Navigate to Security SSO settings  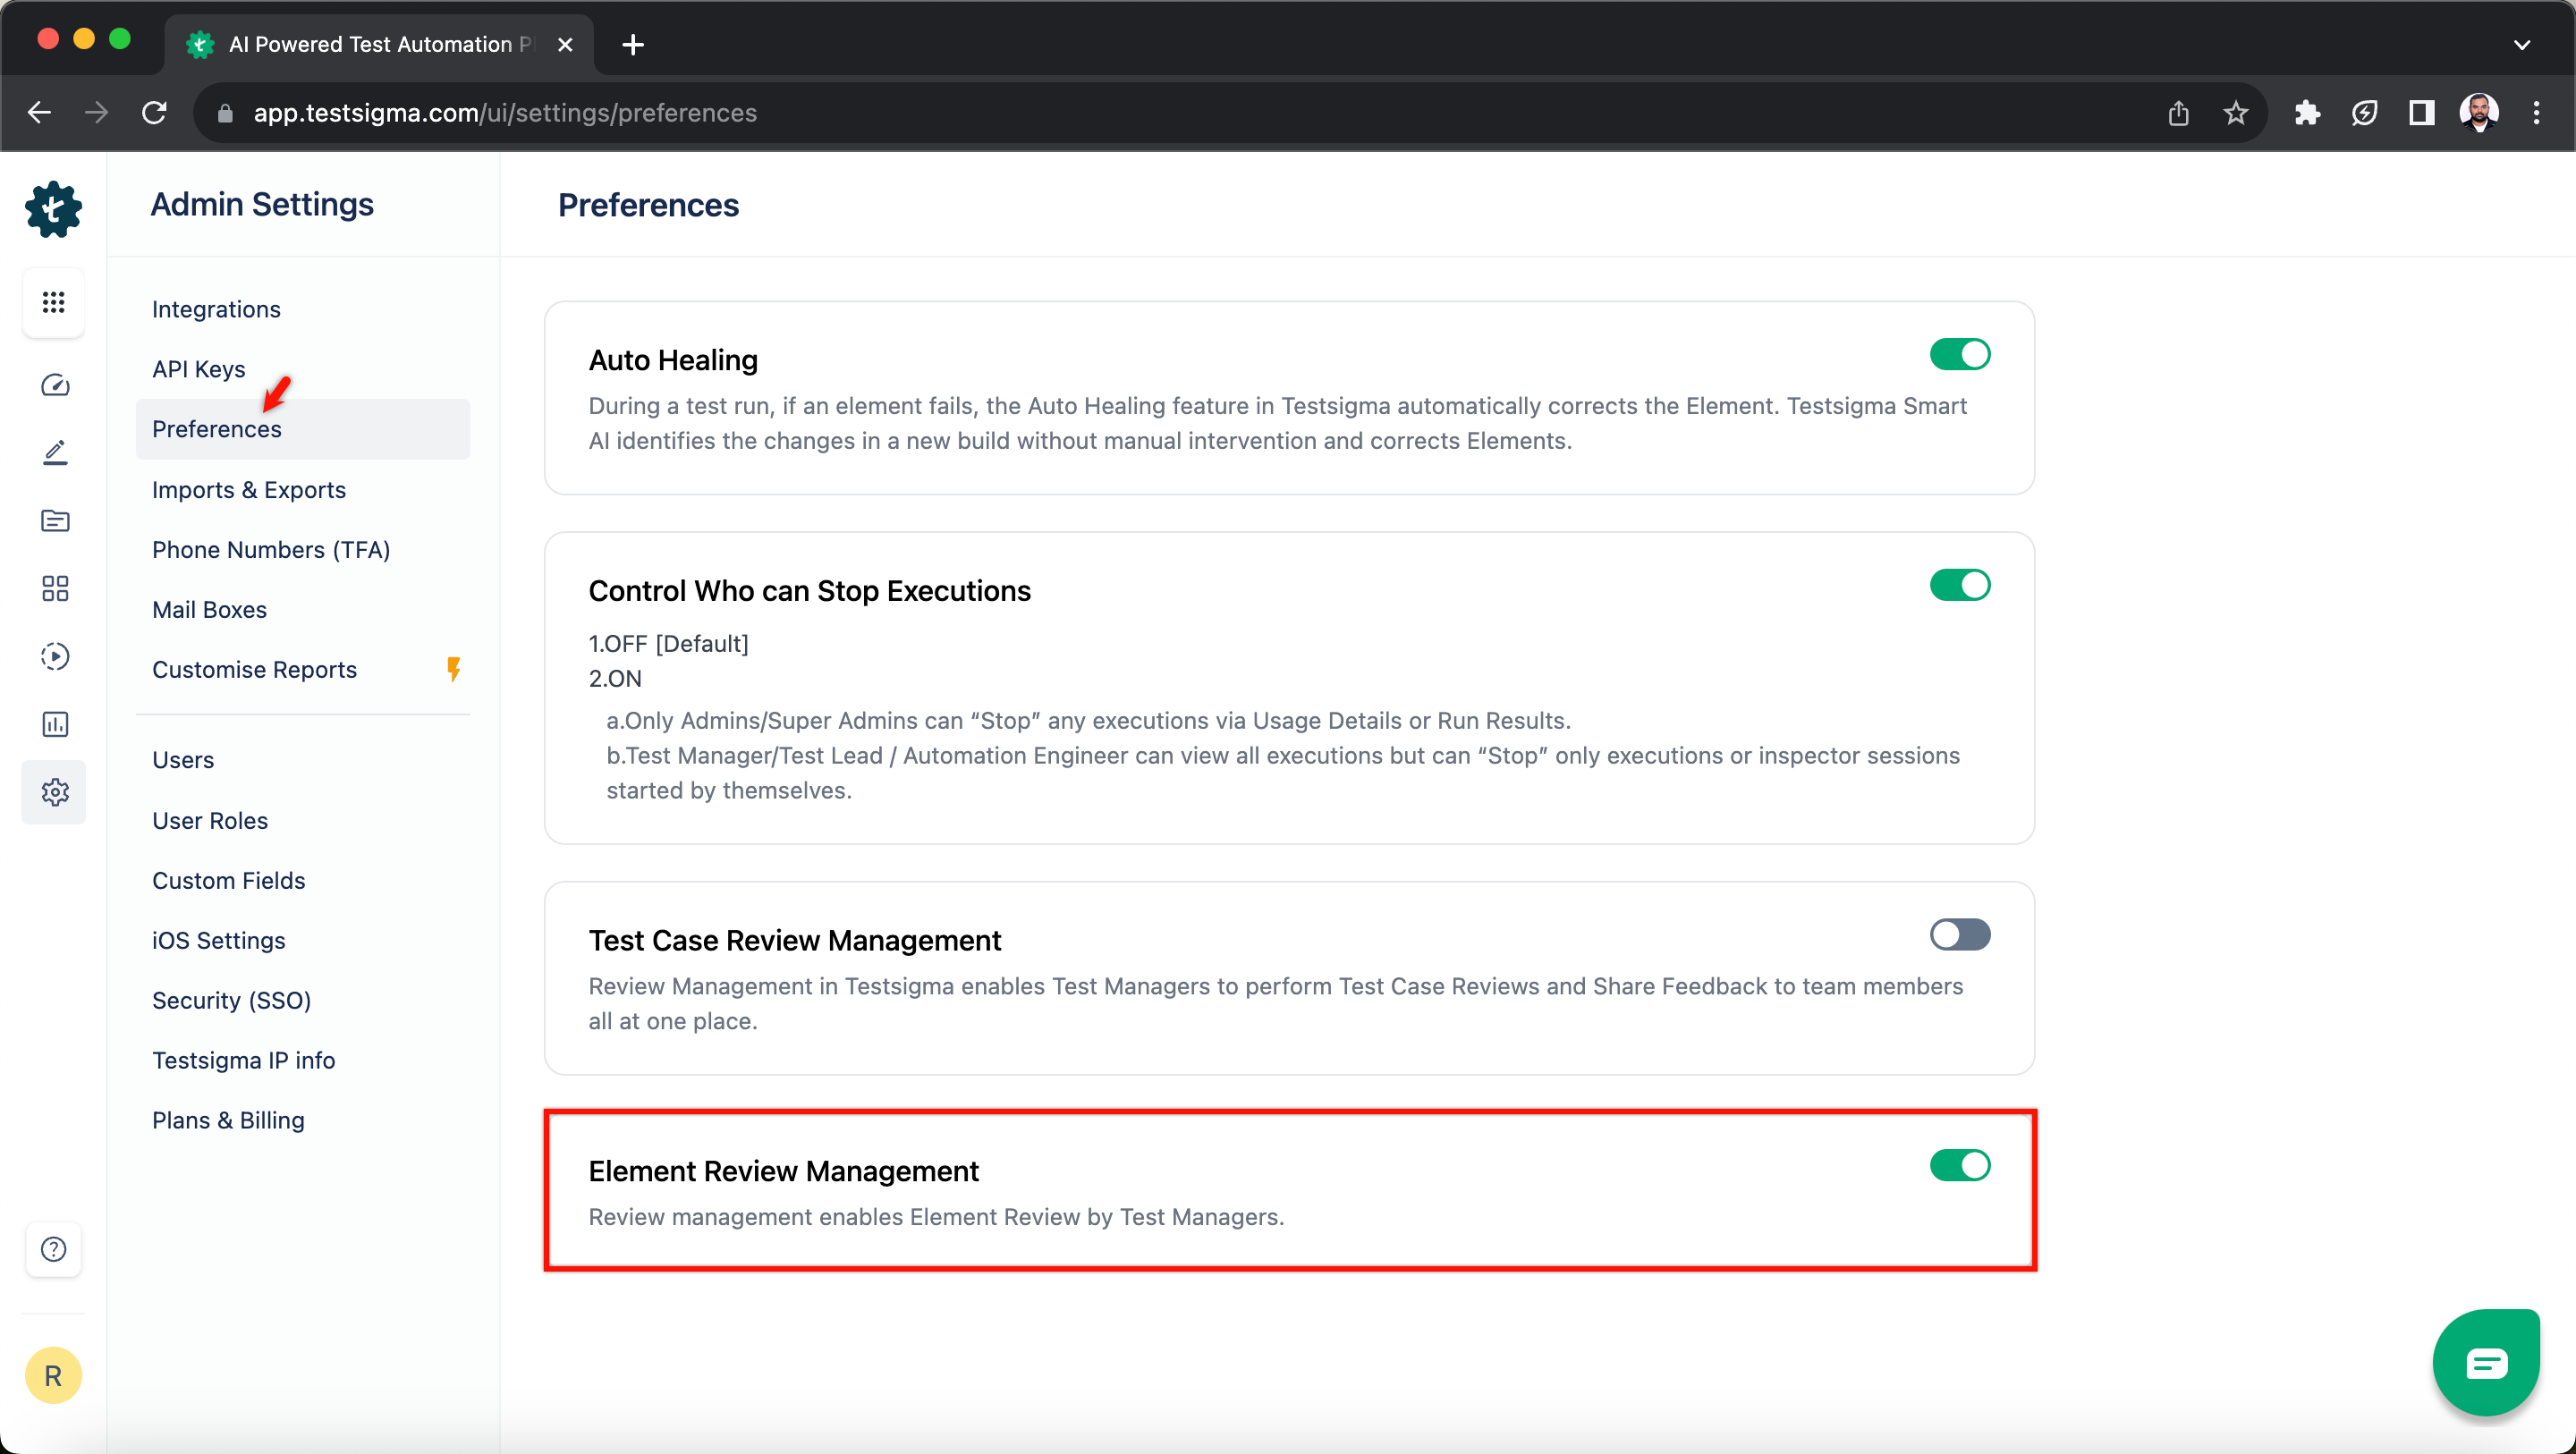coord(232,1000)
